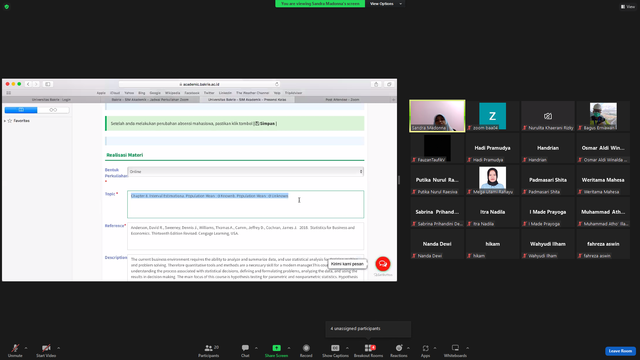Open the Participants panel icon

[209, 348]
